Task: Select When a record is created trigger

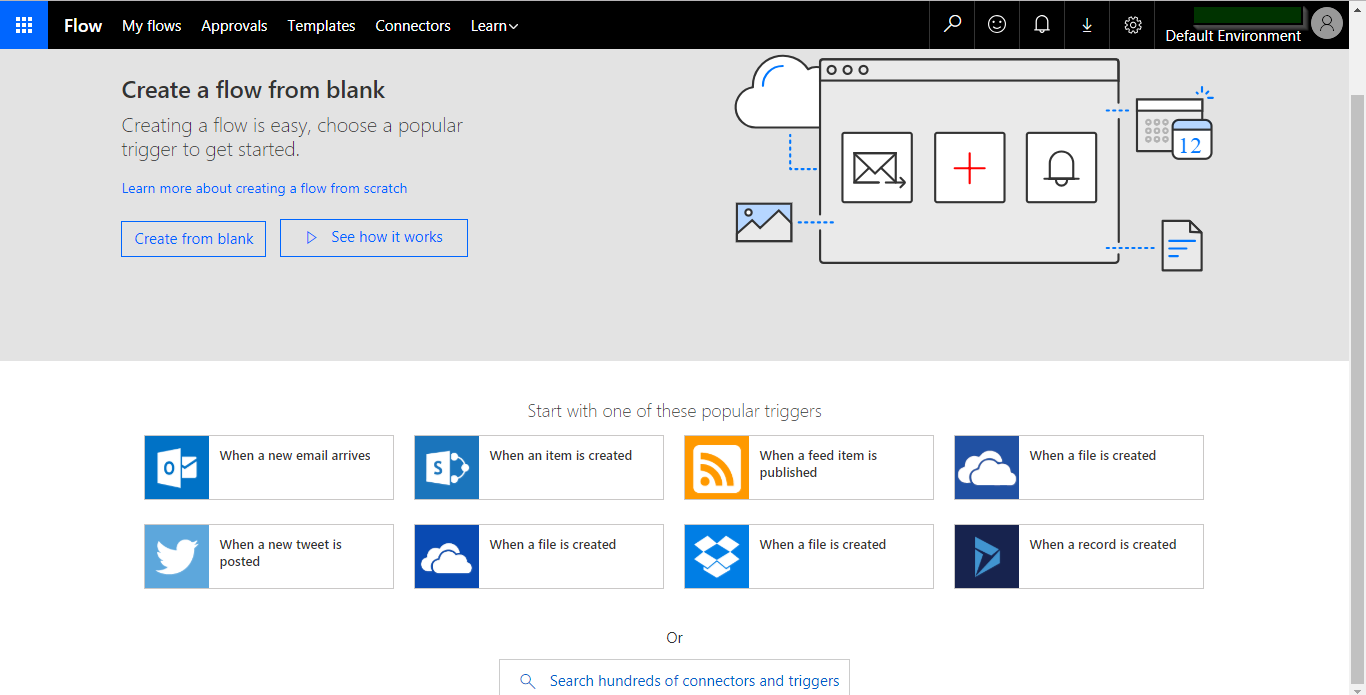Action: pos(1079,556)
